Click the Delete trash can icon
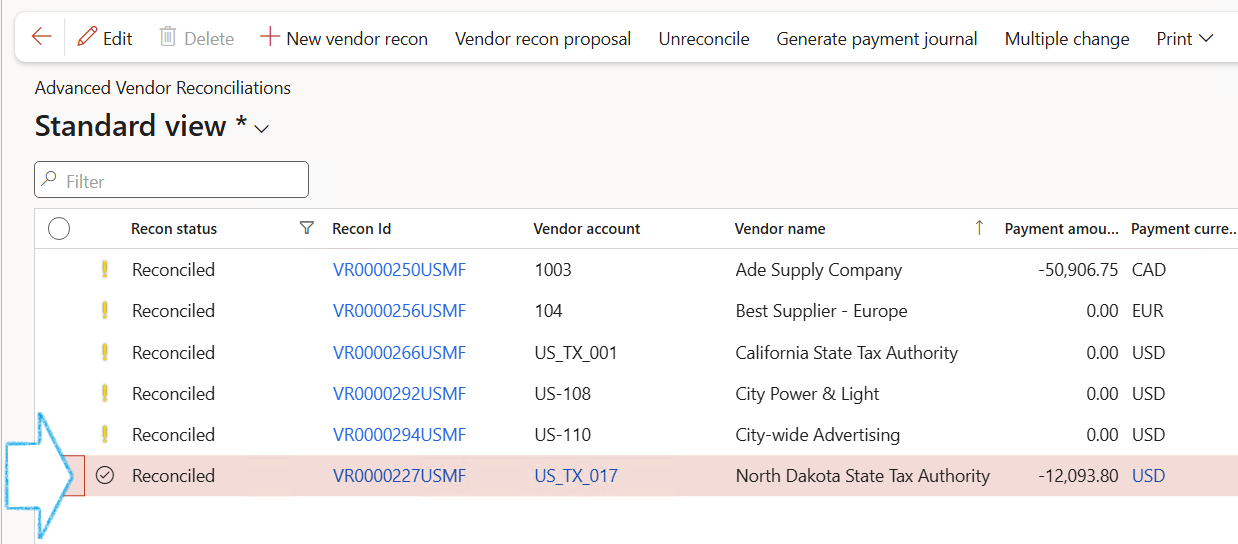 click(167, 37)
